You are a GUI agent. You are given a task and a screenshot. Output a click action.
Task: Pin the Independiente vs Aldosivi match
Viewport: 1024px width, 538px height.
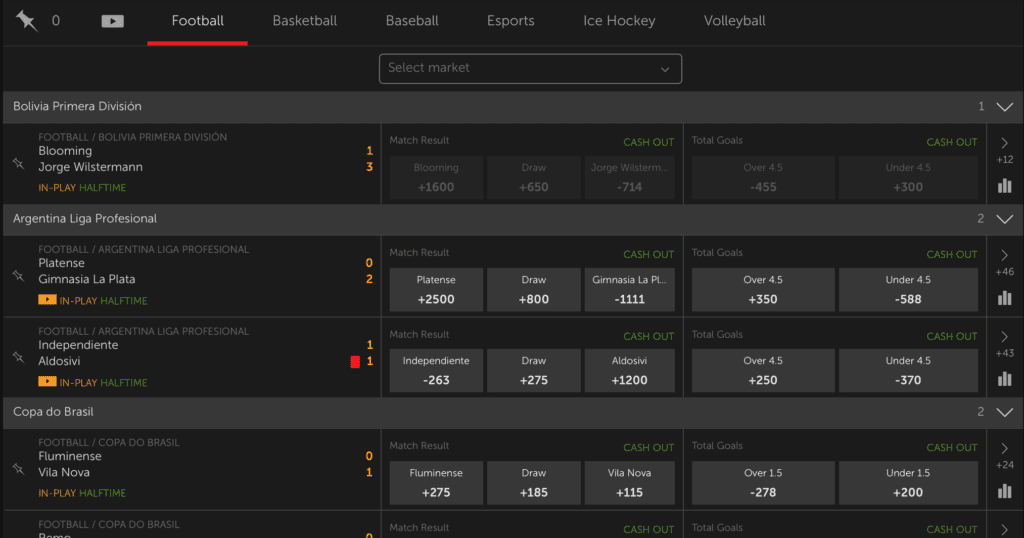click(x=18, y=357)
